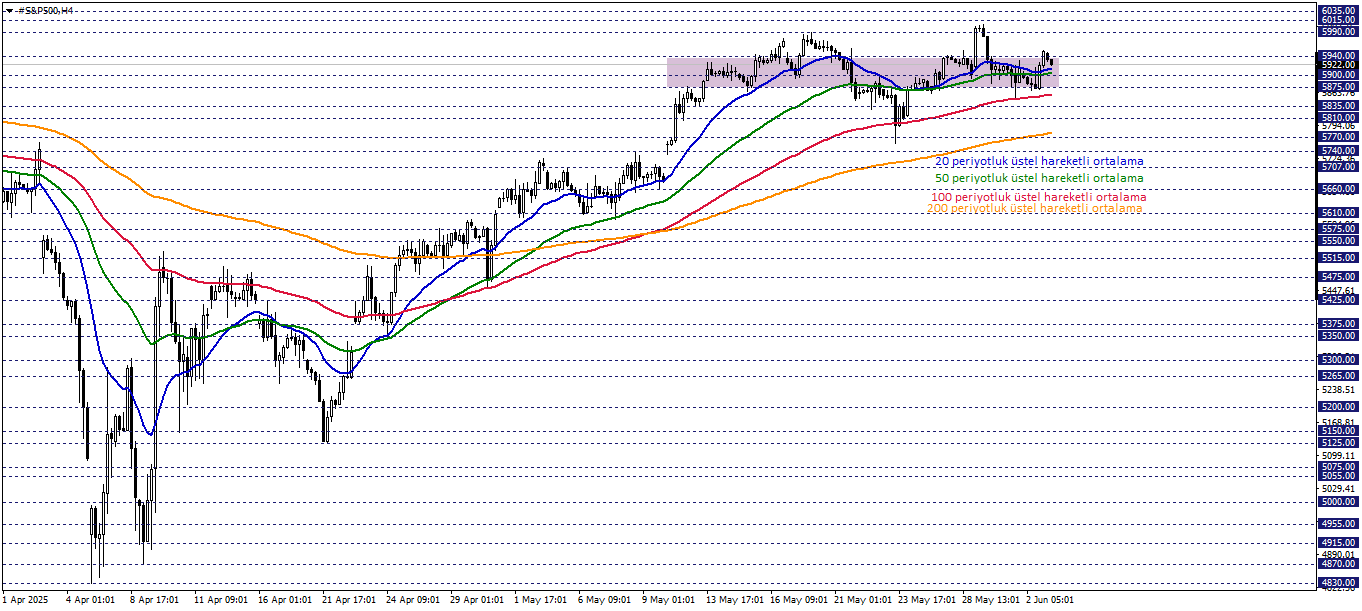Click the 21 May 01:01 date label
The image size is (1362, 611).
861,600
